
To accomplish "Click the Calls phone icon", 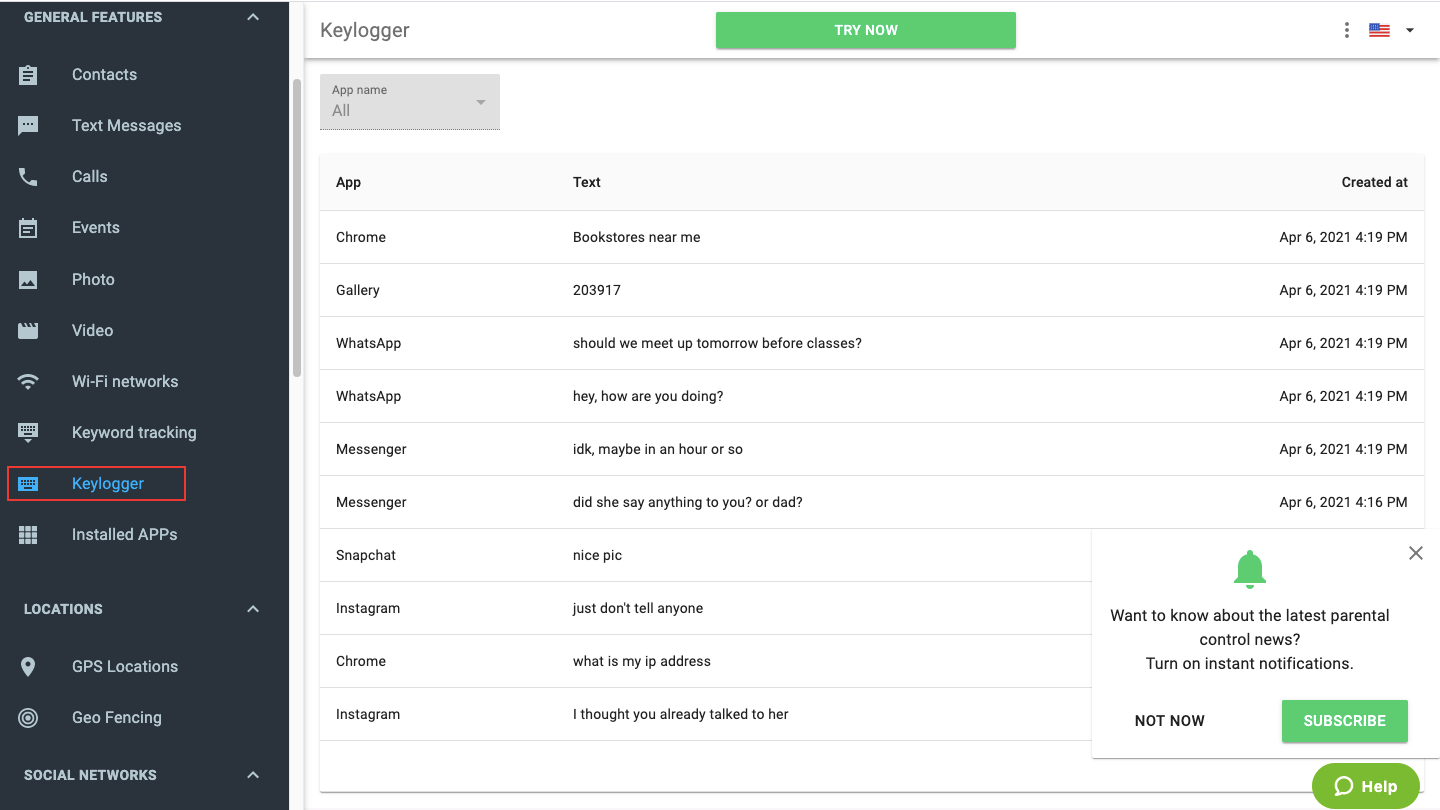I will 28,177.
